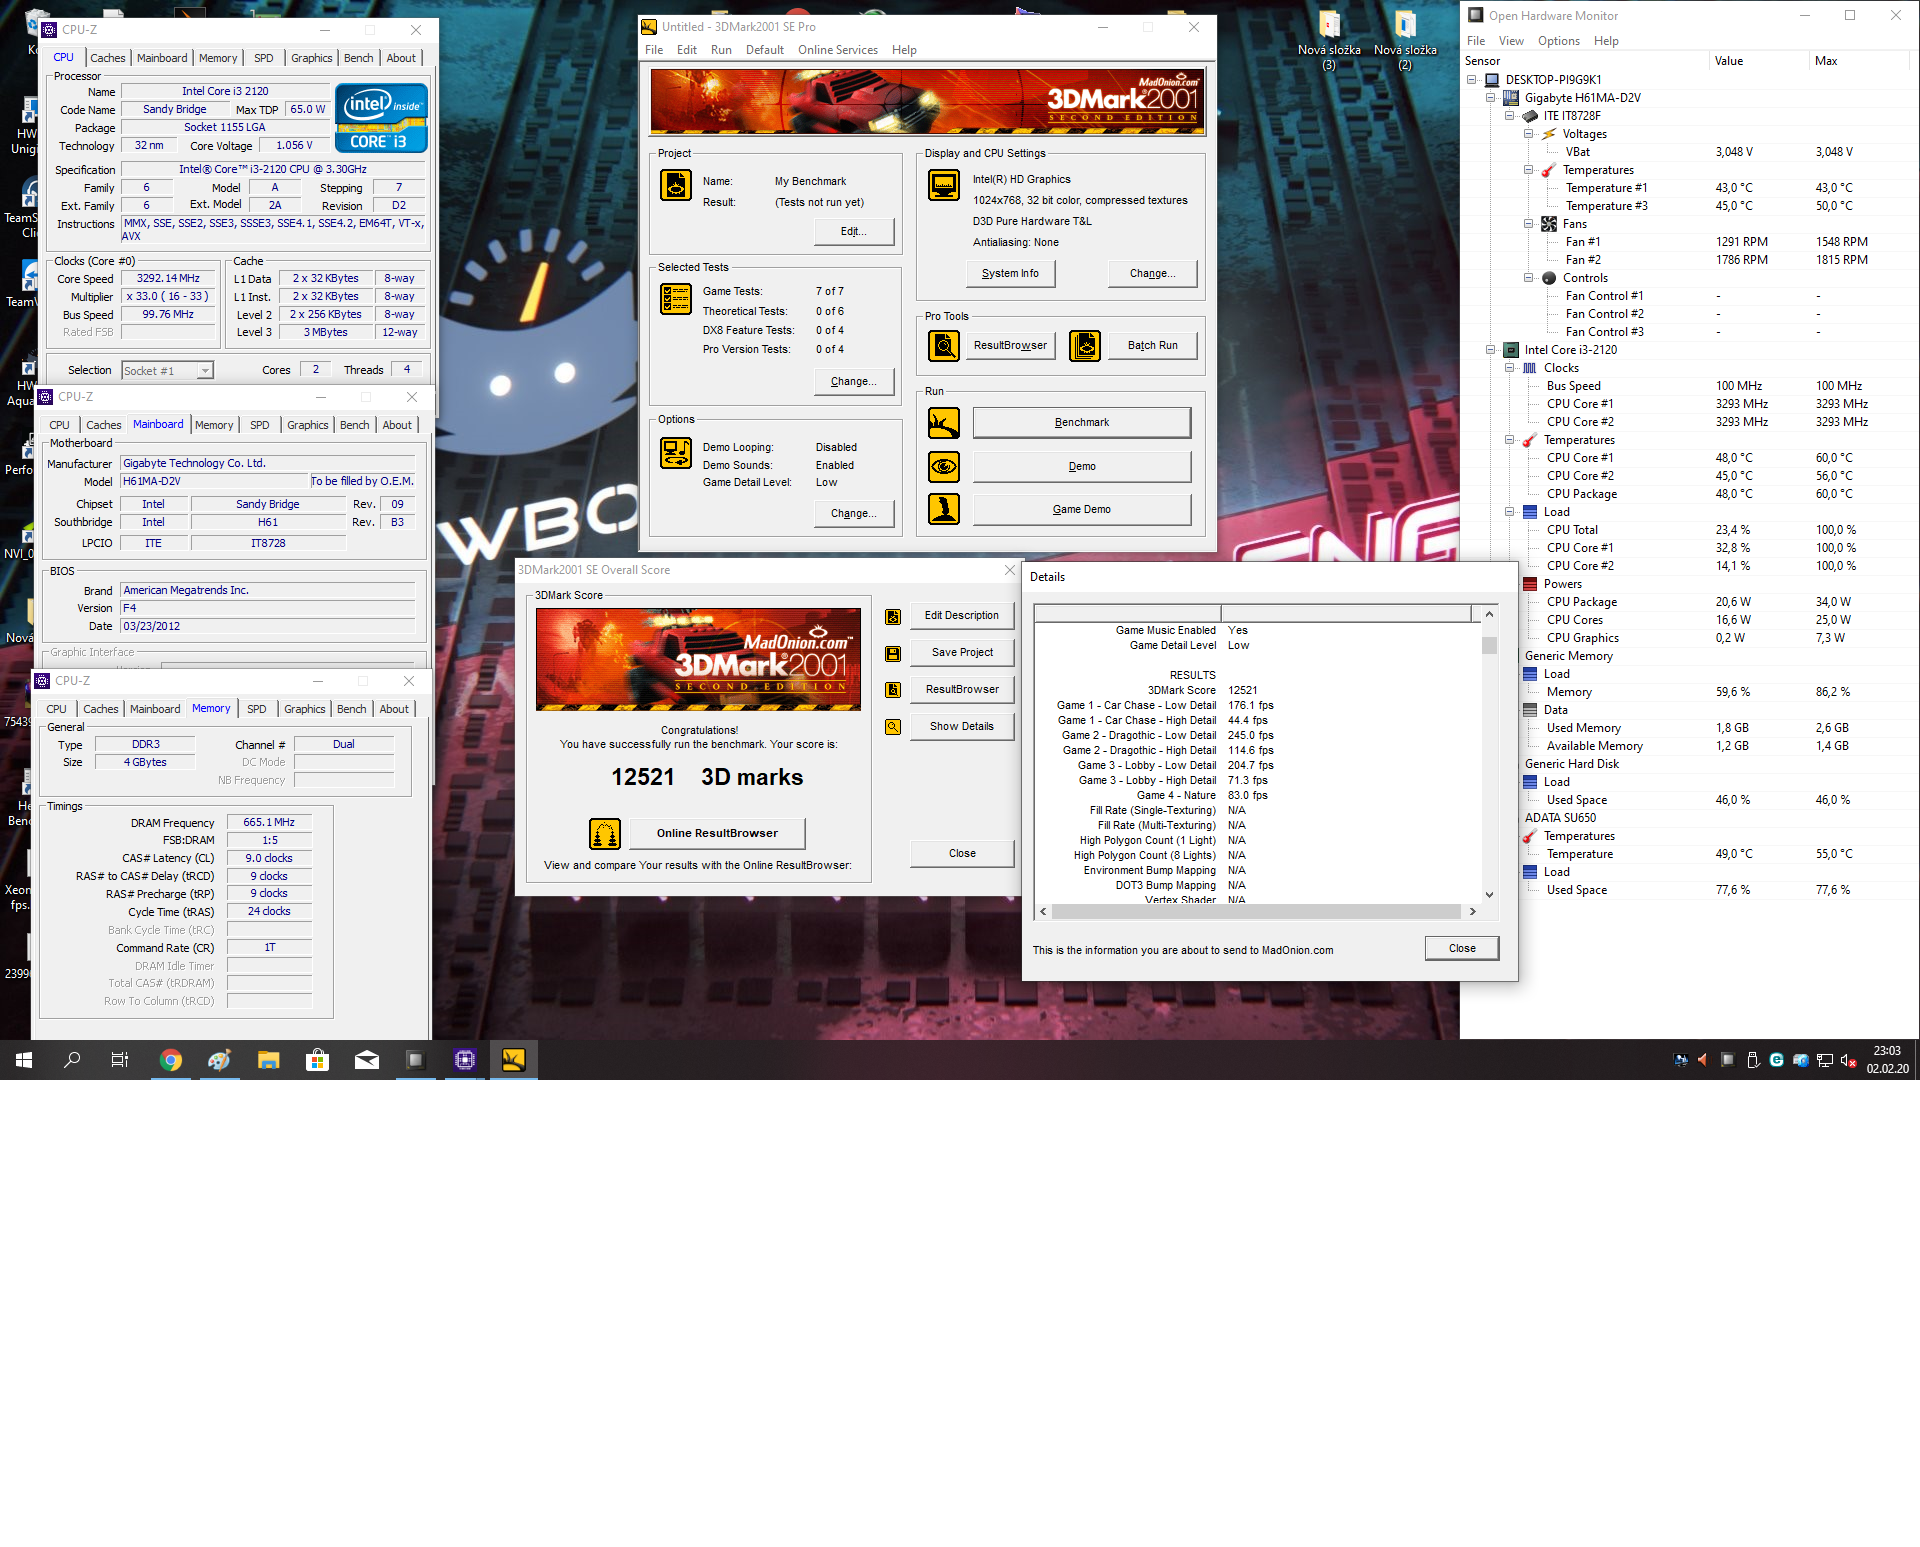1920x1547 pixels.
Task: Click the Display and CPU Settings monitor icon
Action: point(943,186)
